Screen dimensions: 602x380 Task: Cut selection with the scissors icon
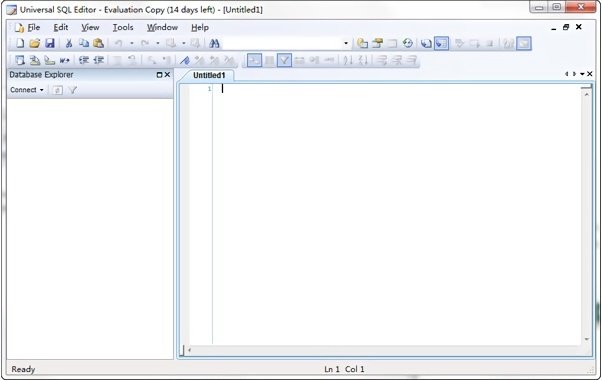point(69,43)
